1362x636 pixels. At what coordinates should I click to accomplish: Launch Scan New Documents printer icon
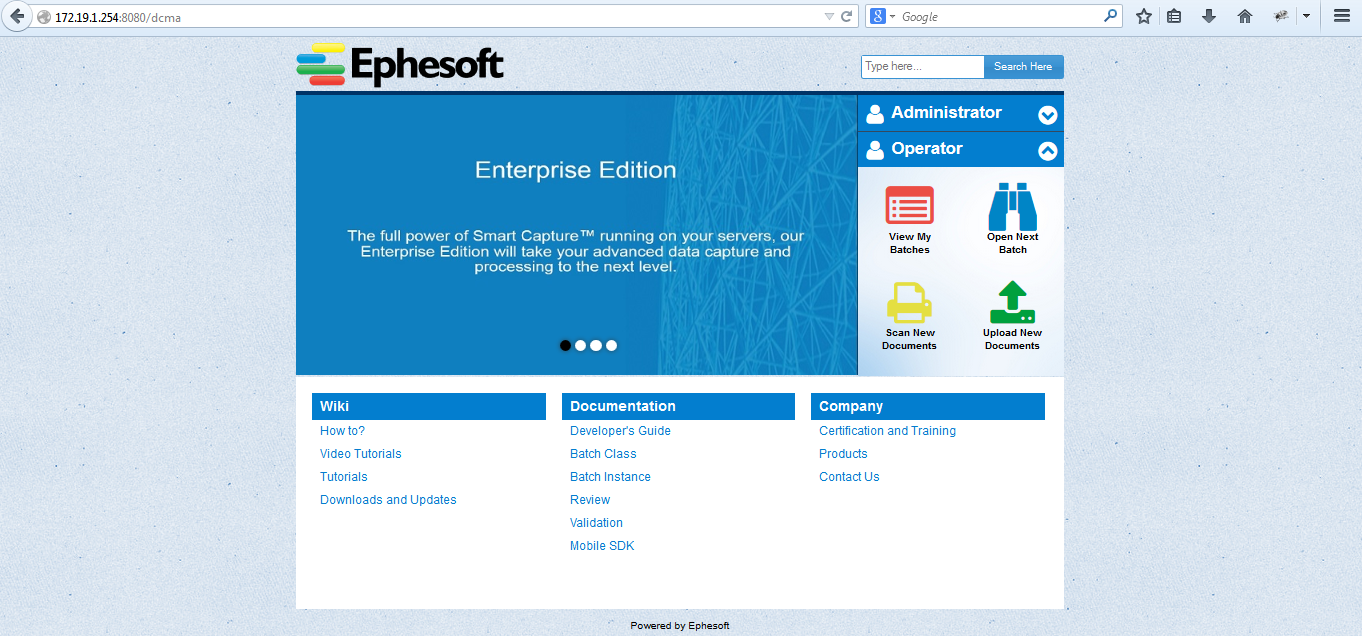[909, 302]
